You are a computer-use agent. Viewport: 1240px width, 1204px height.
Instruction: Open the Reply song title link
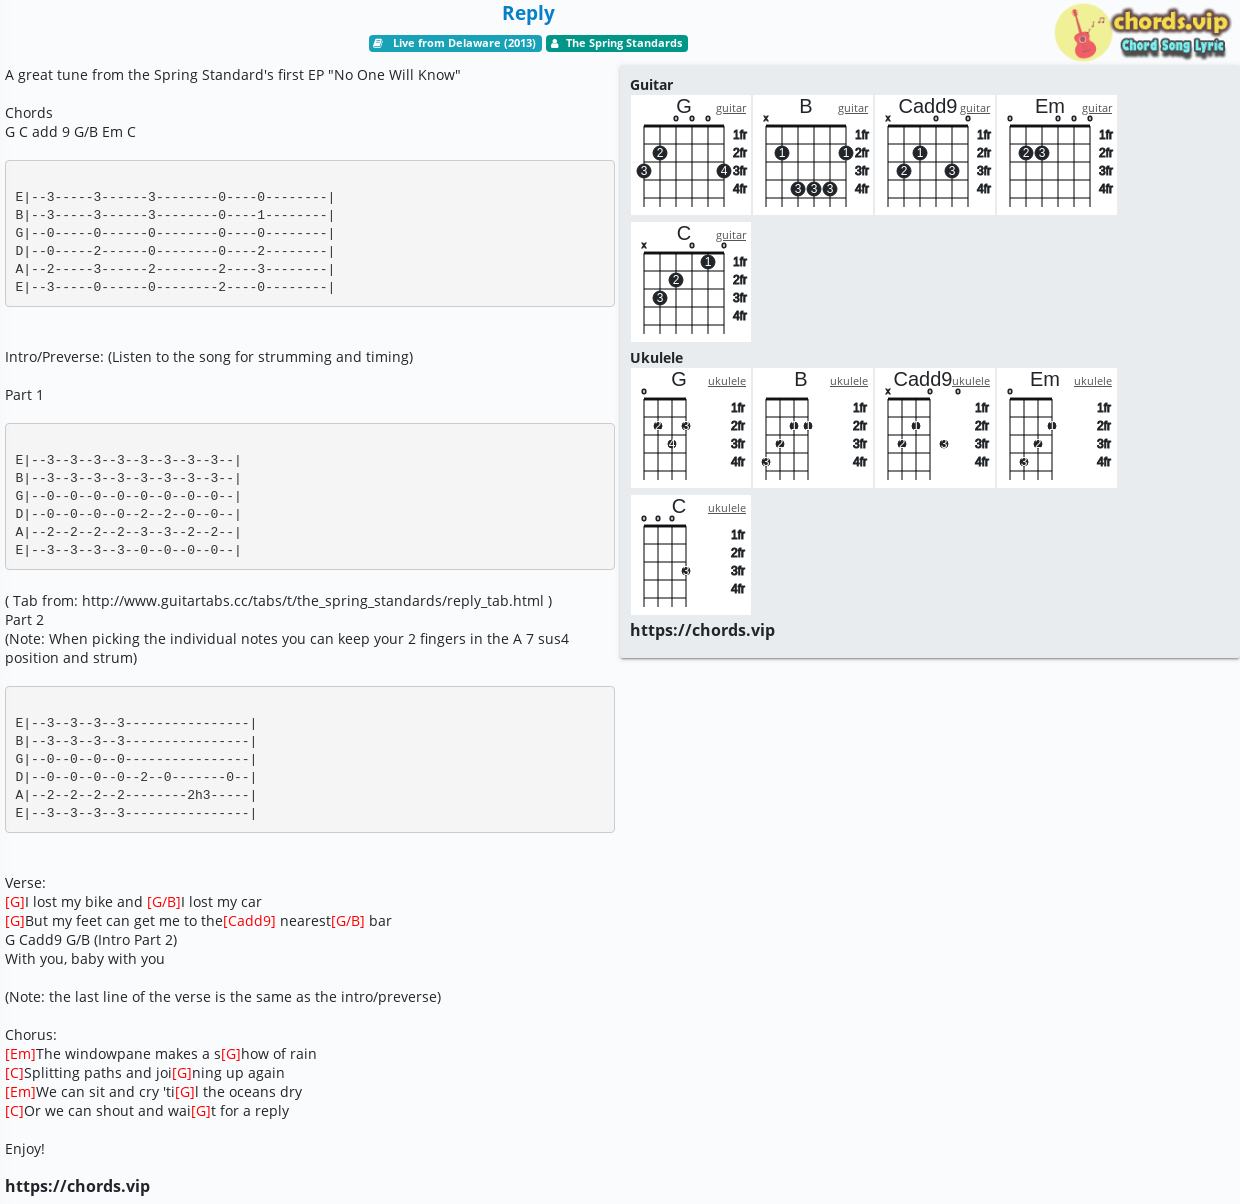[528, 13]
